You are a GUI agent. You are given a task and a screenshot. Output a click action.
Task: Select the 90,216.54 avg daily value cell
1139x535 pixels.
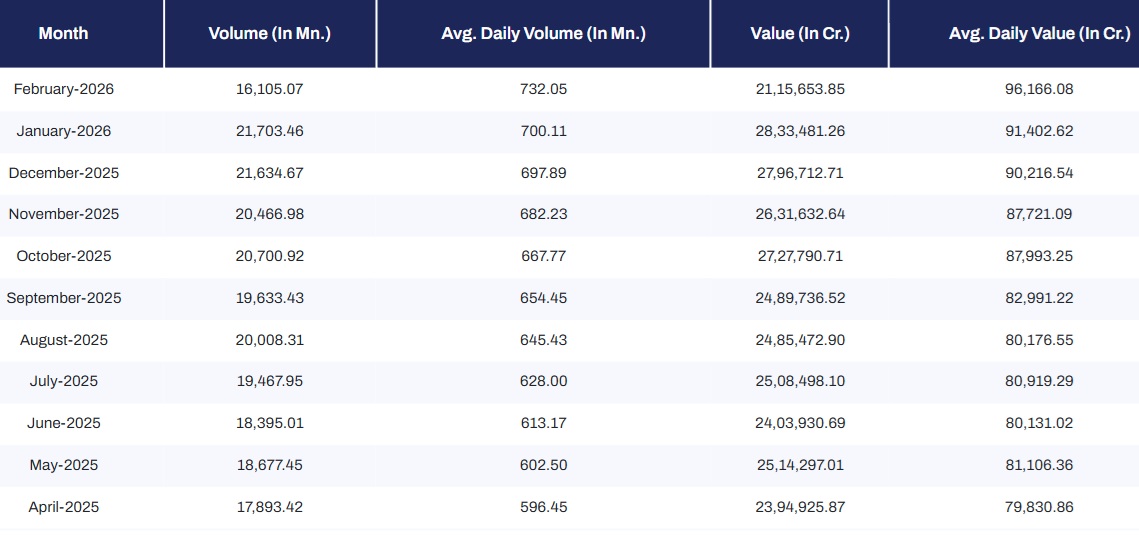click(x=1039, y=173)
